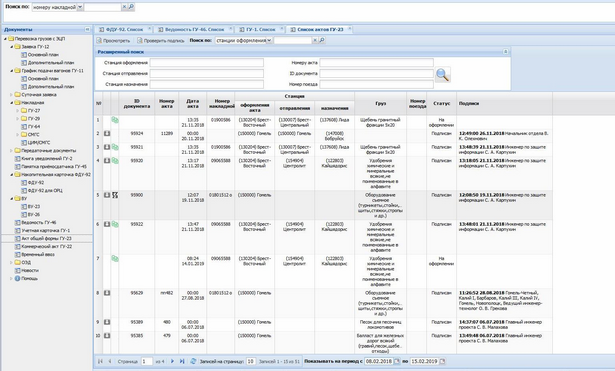
Task: Collapse the Накладная folder
Action: point(12,103)
